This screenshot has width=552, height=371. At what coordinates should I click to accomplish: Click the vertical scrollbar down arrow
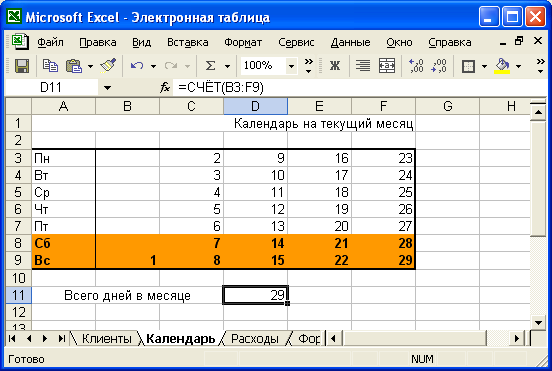(538, 322)
